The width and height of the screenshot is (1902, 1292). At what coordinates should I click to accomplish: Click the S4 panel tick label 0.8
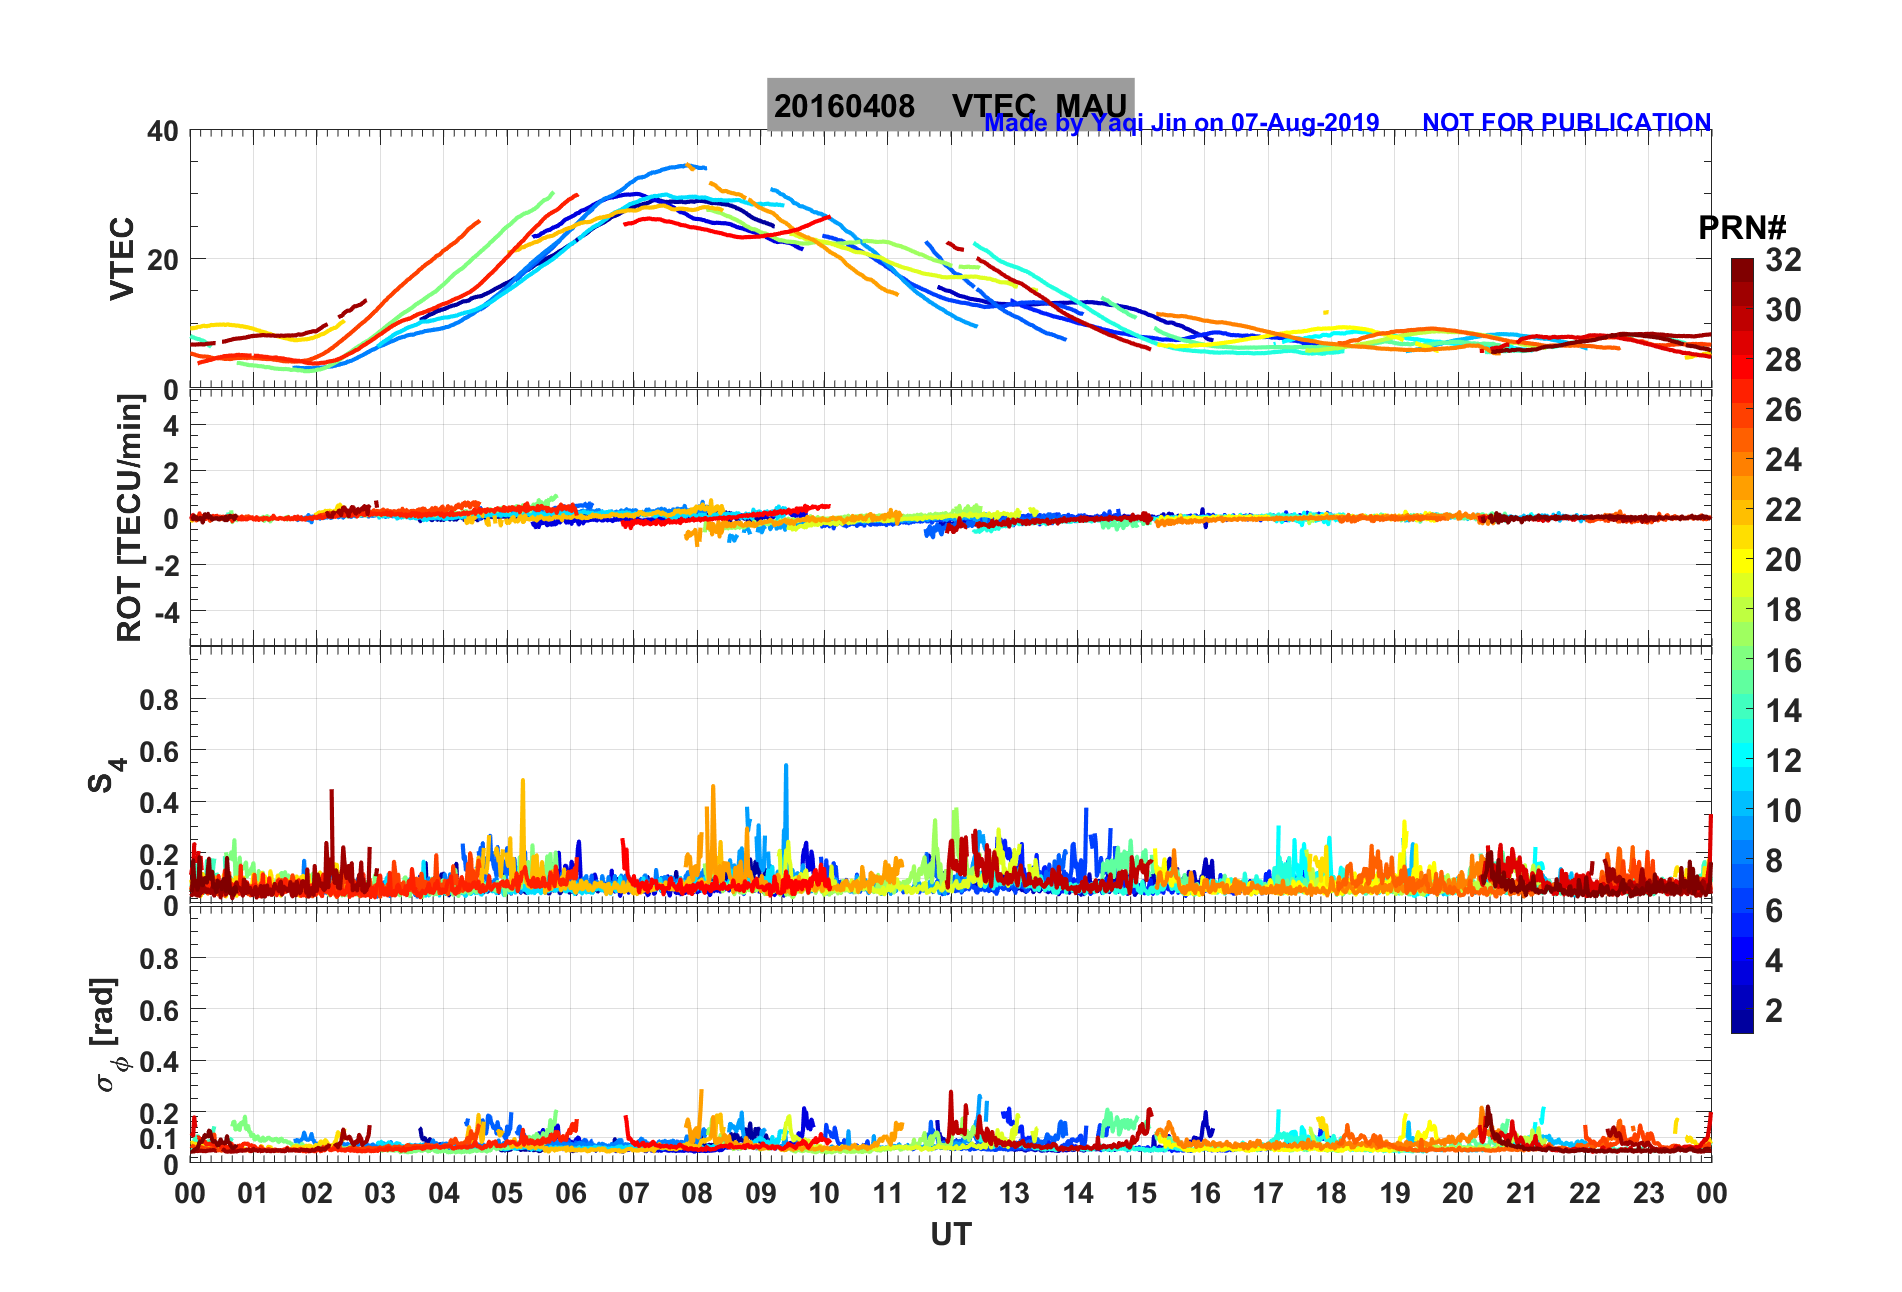pos(159,700)
